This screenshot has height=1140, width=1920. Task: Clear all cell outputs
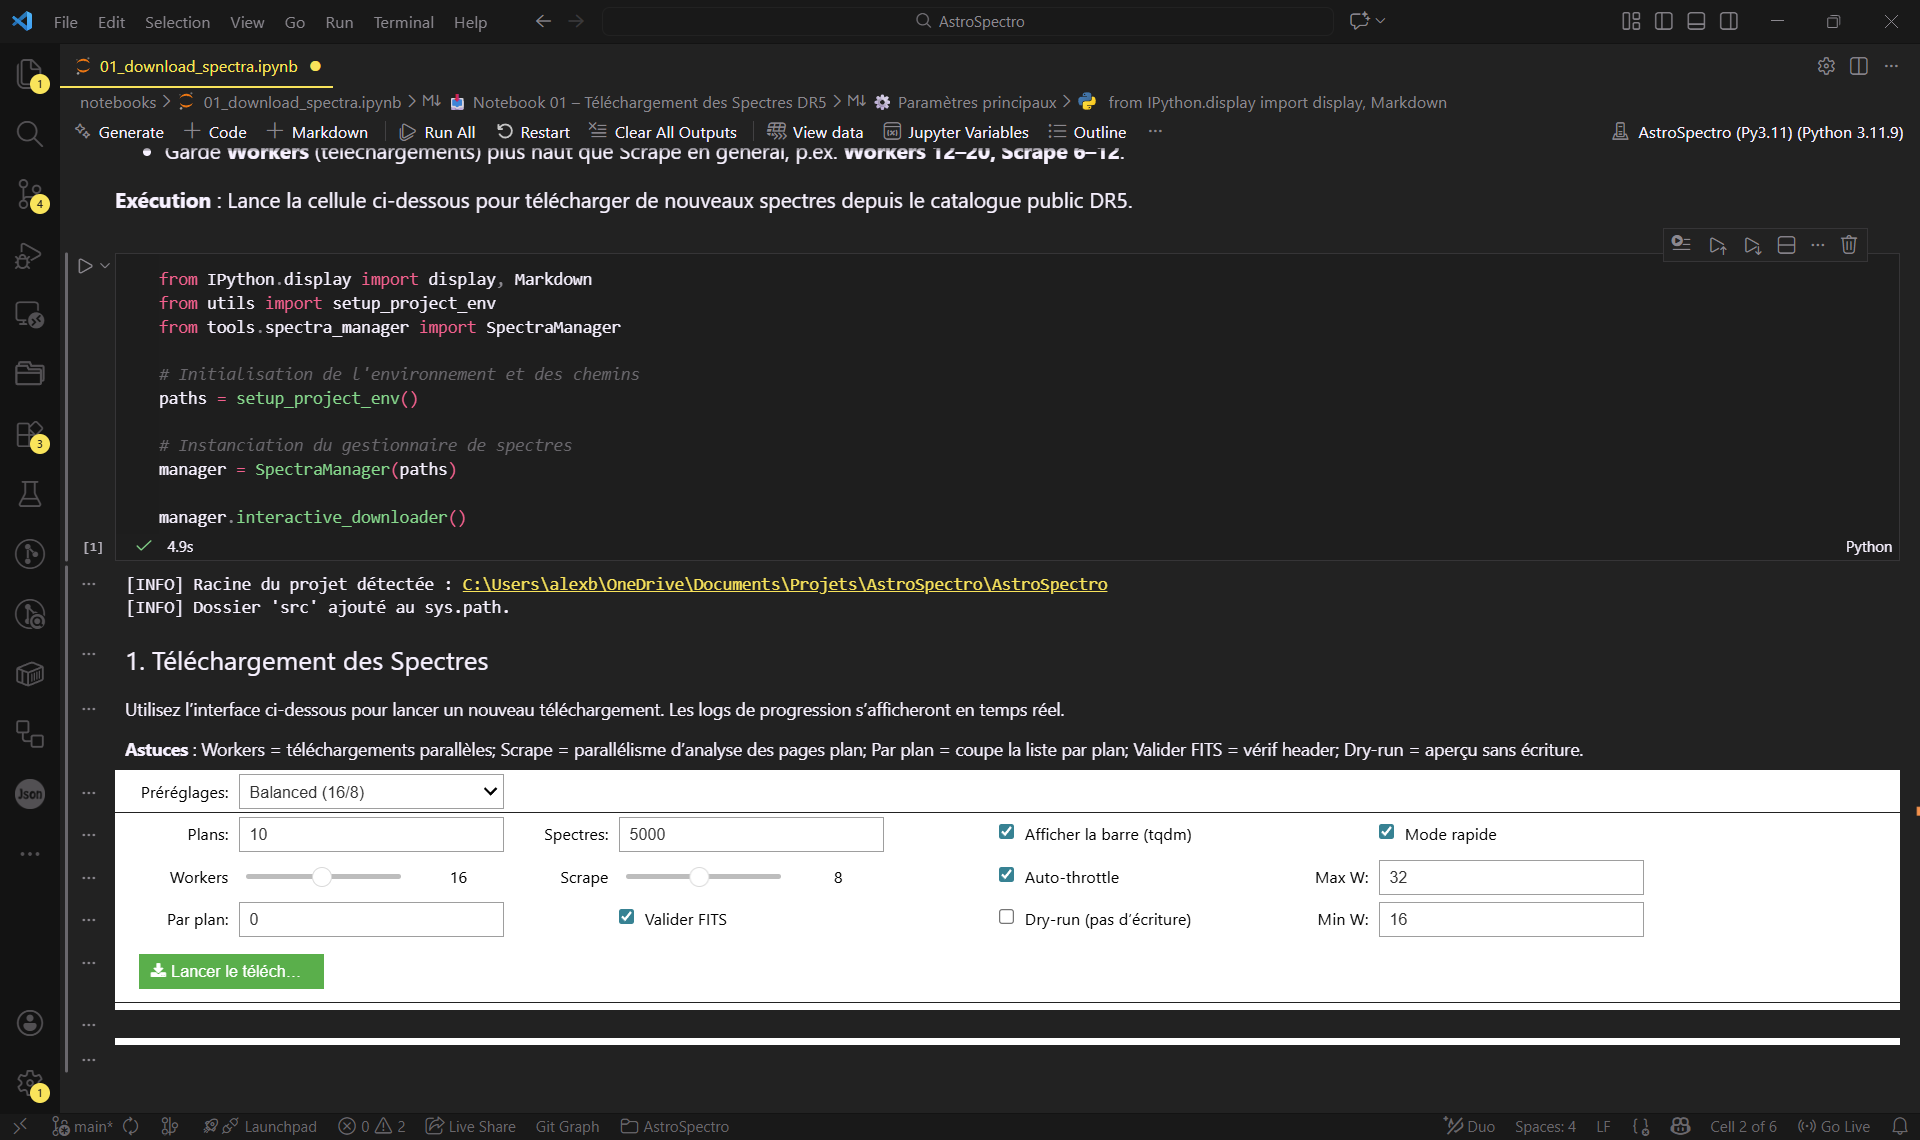coord(663,131)
